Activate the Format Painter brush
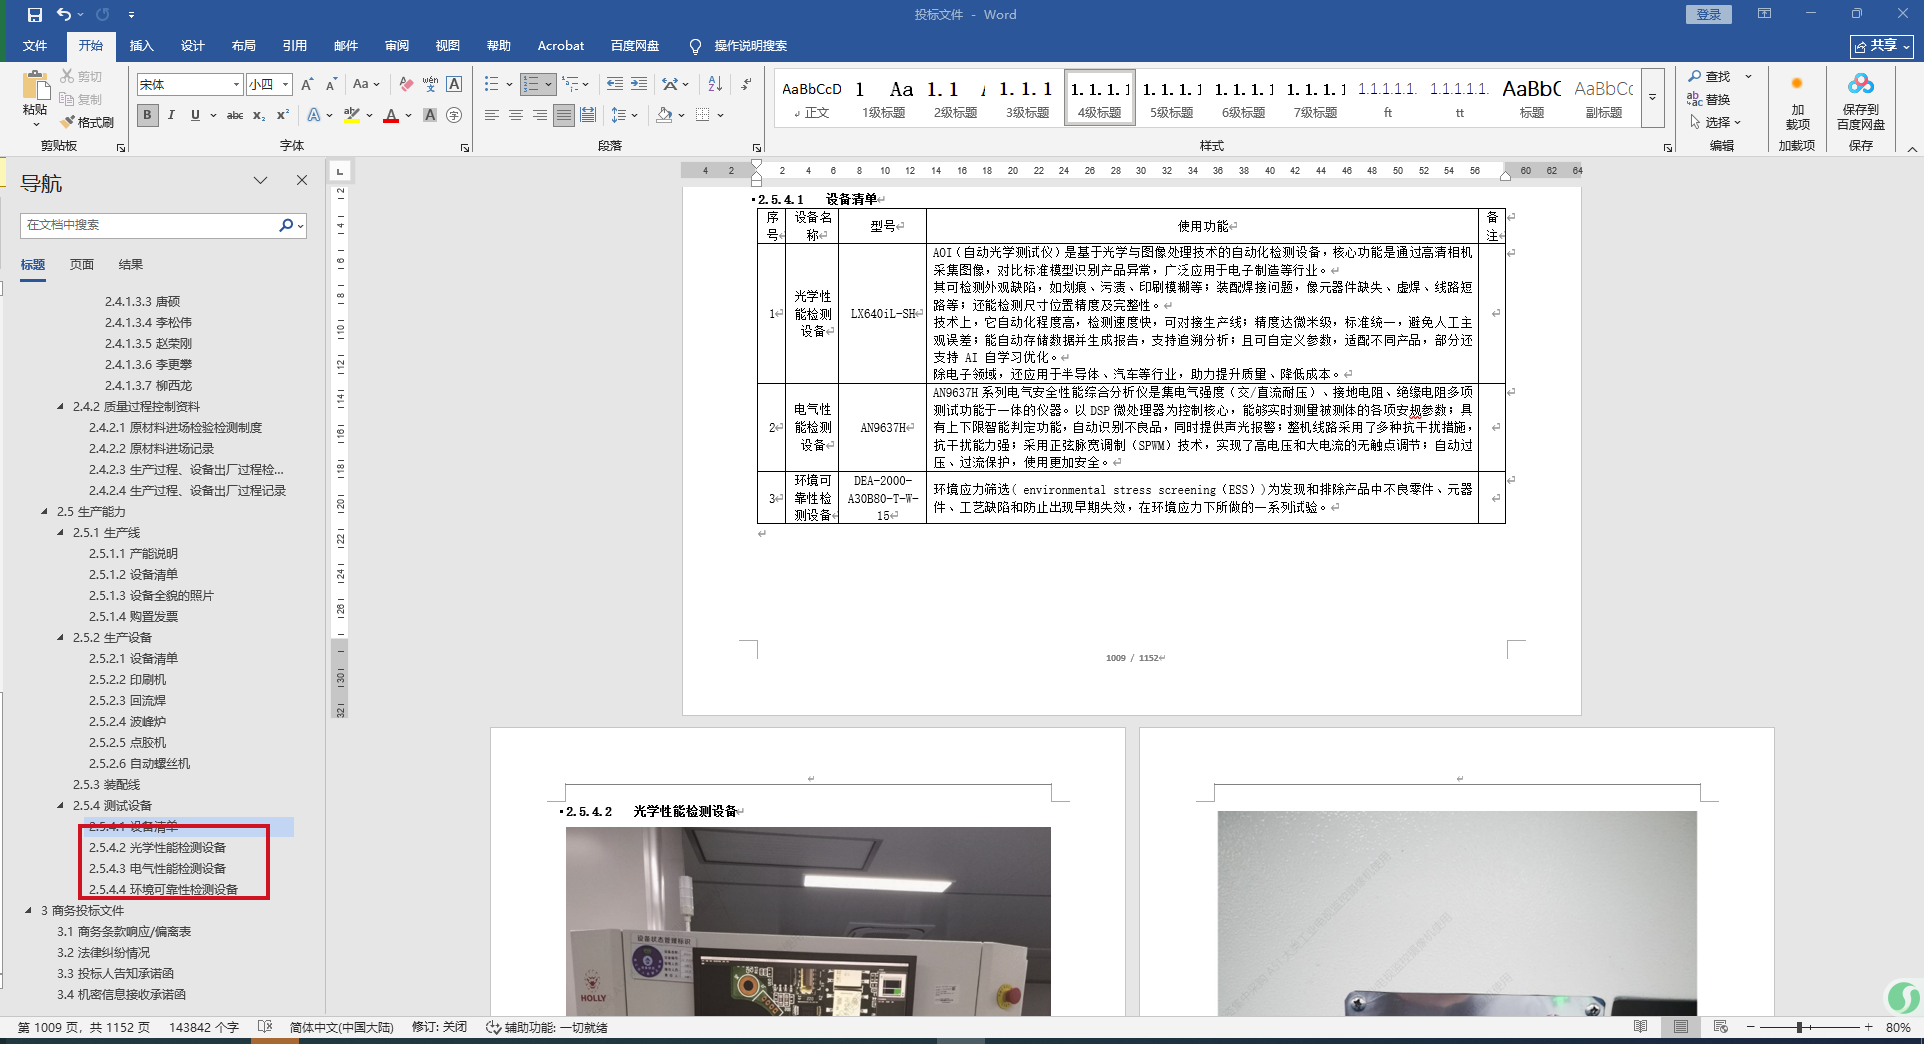The width and height of the screenshot is (1924, 1044). pos(87,122)
